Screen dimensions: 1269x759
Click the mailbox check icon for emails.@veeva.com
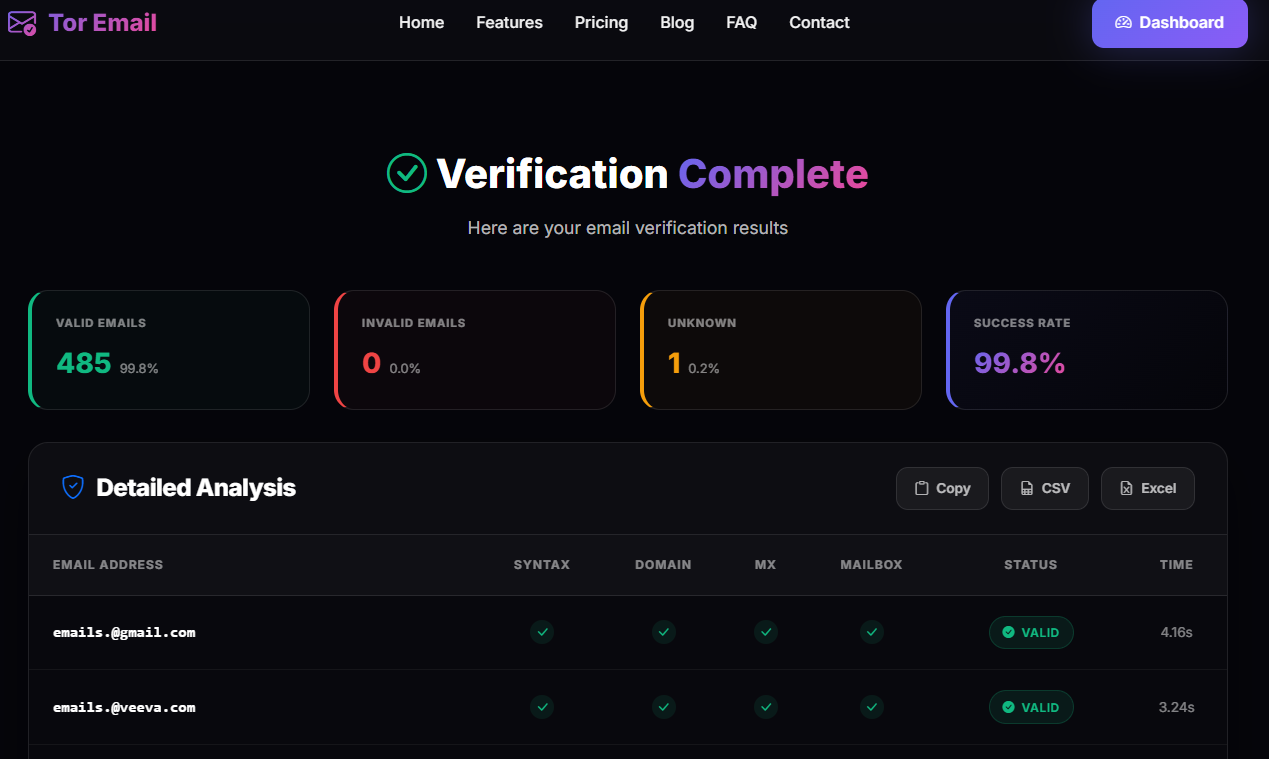[x=872, y=707]
